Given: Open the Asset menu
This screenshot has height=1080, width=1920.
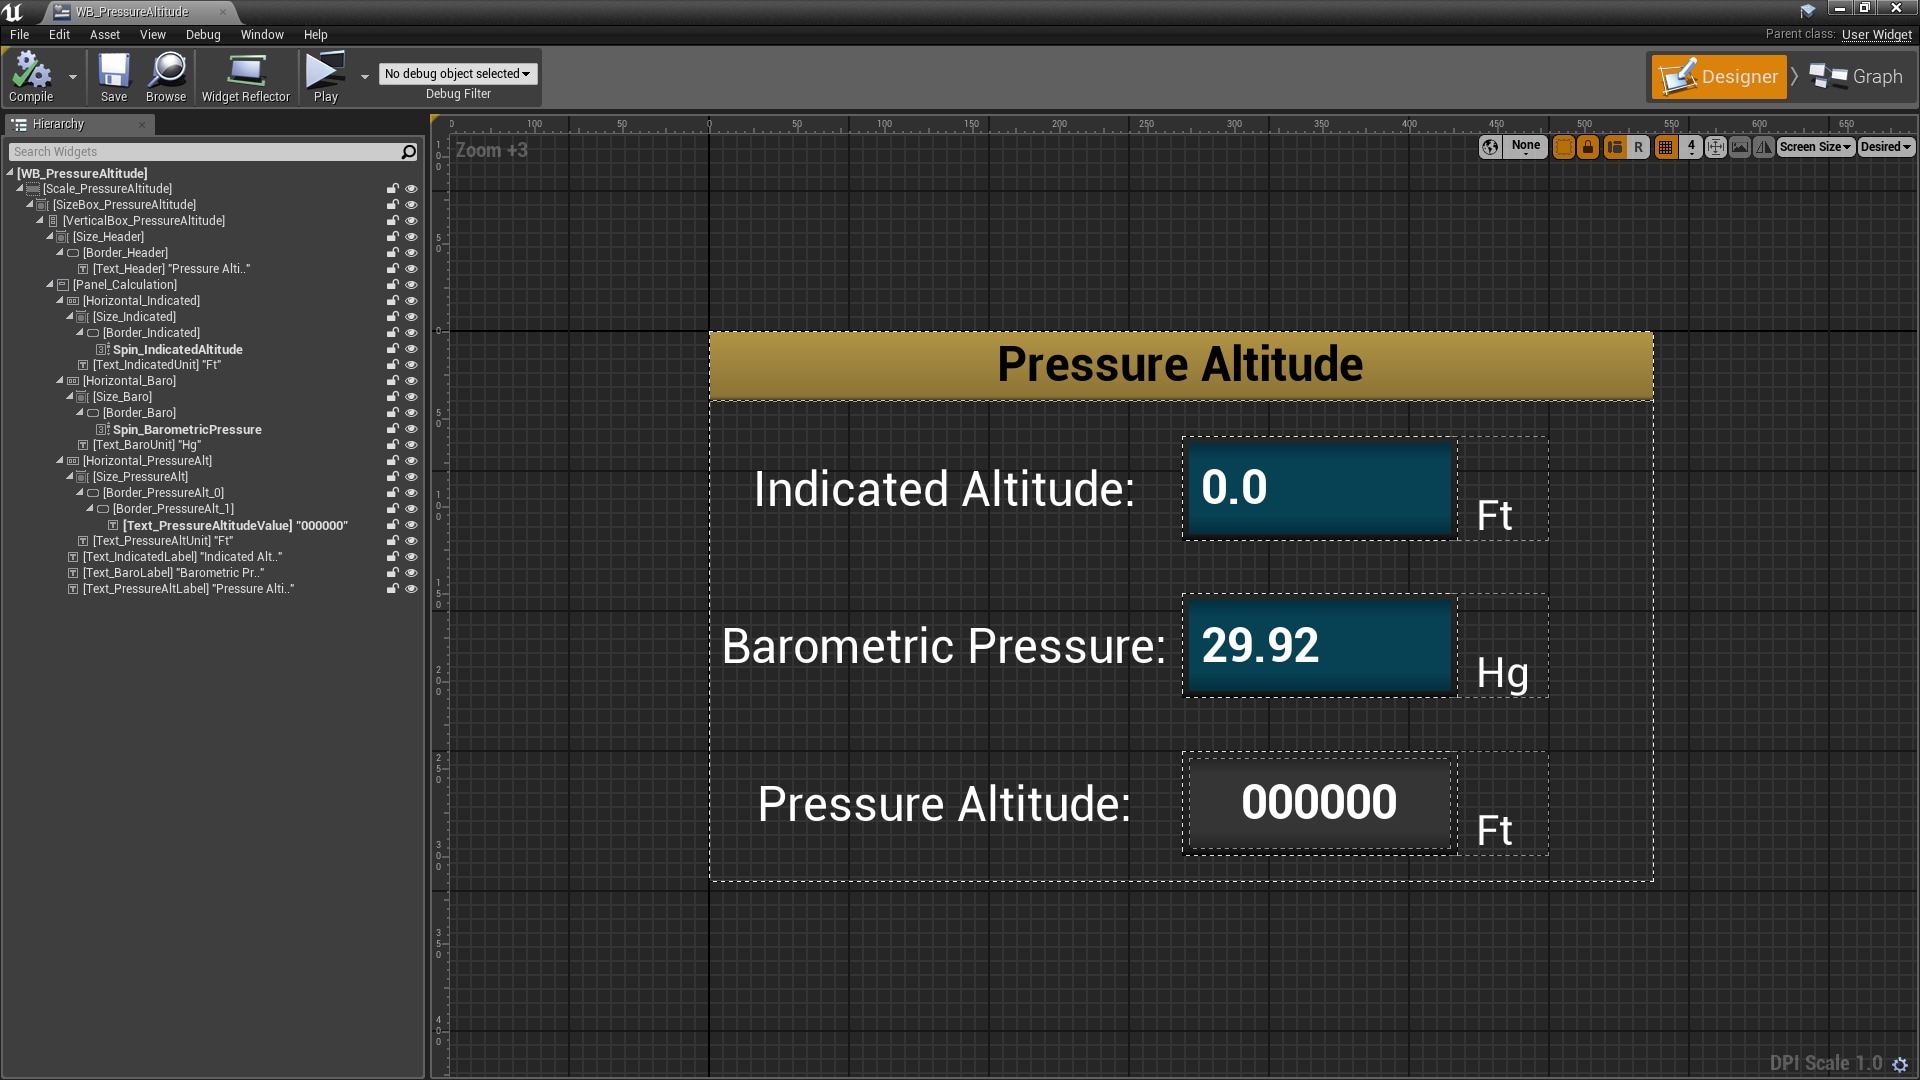Looking at the screenshot, I should click(104, 34).
